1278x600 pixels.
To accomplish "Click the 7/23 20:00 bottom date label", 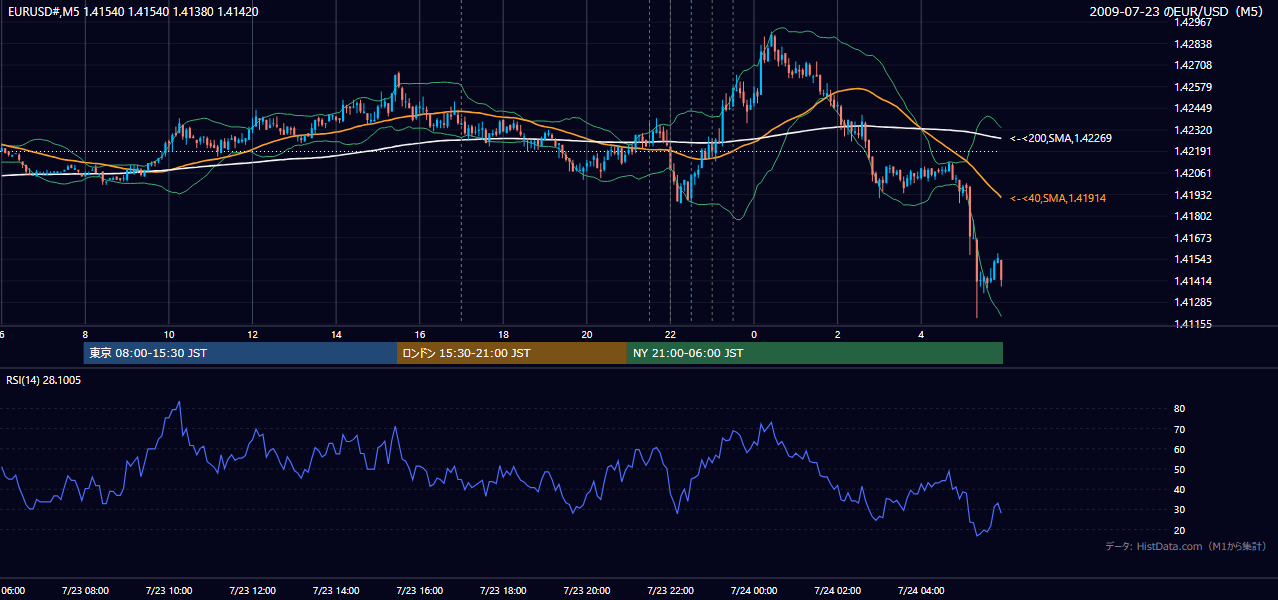I will tap(587, 591).
